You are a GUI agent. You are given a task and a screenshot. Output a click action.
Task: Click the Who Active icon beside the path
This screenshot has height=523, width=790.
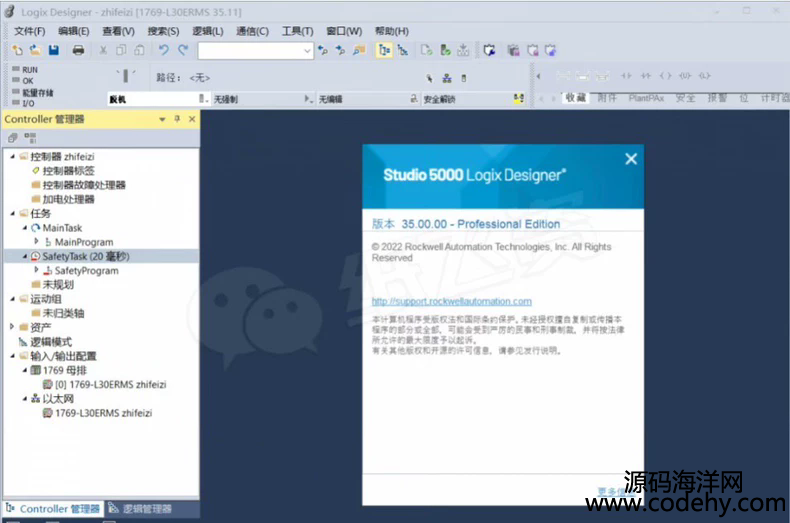(x=429, y=78)
